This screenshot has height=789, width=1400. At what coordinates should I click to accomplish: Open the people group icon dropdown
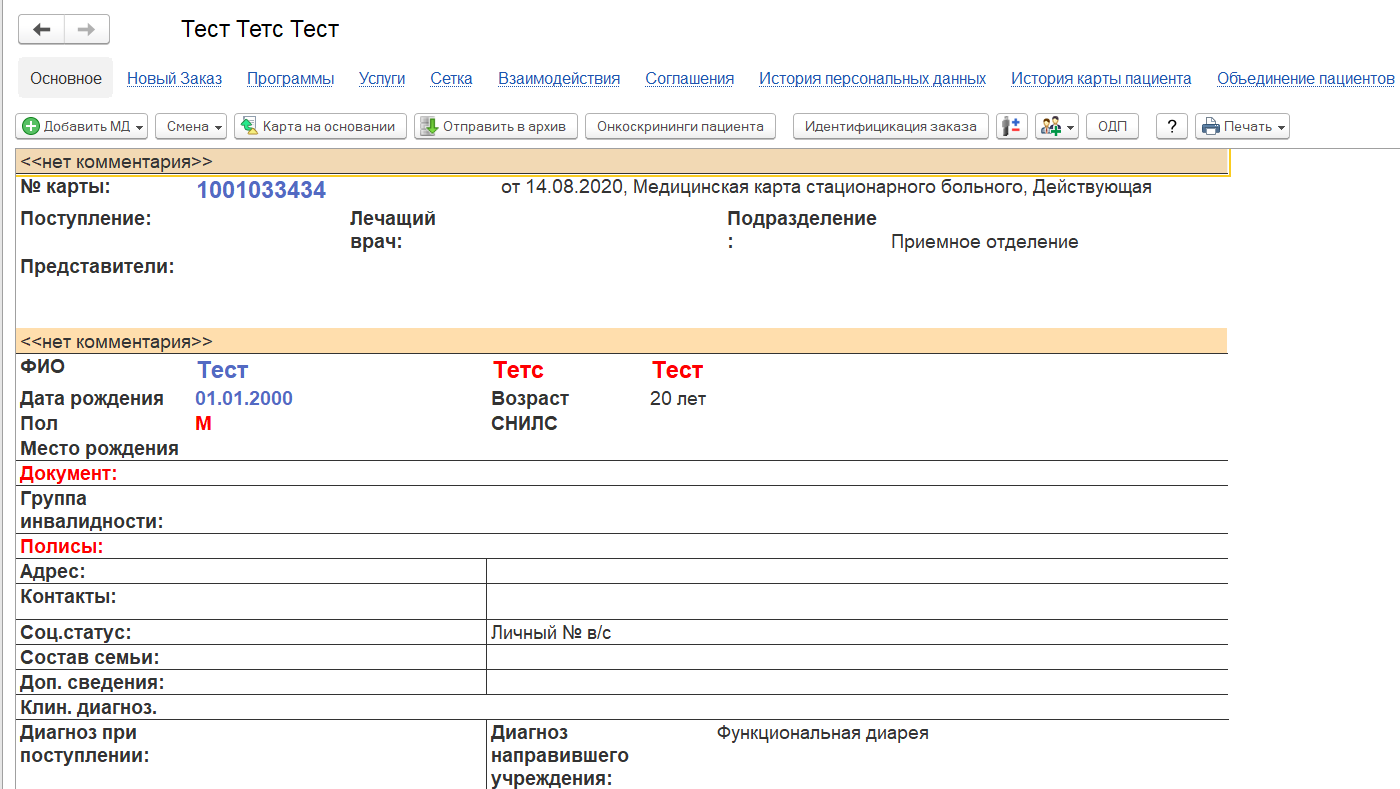click(x=1057, y=126)
